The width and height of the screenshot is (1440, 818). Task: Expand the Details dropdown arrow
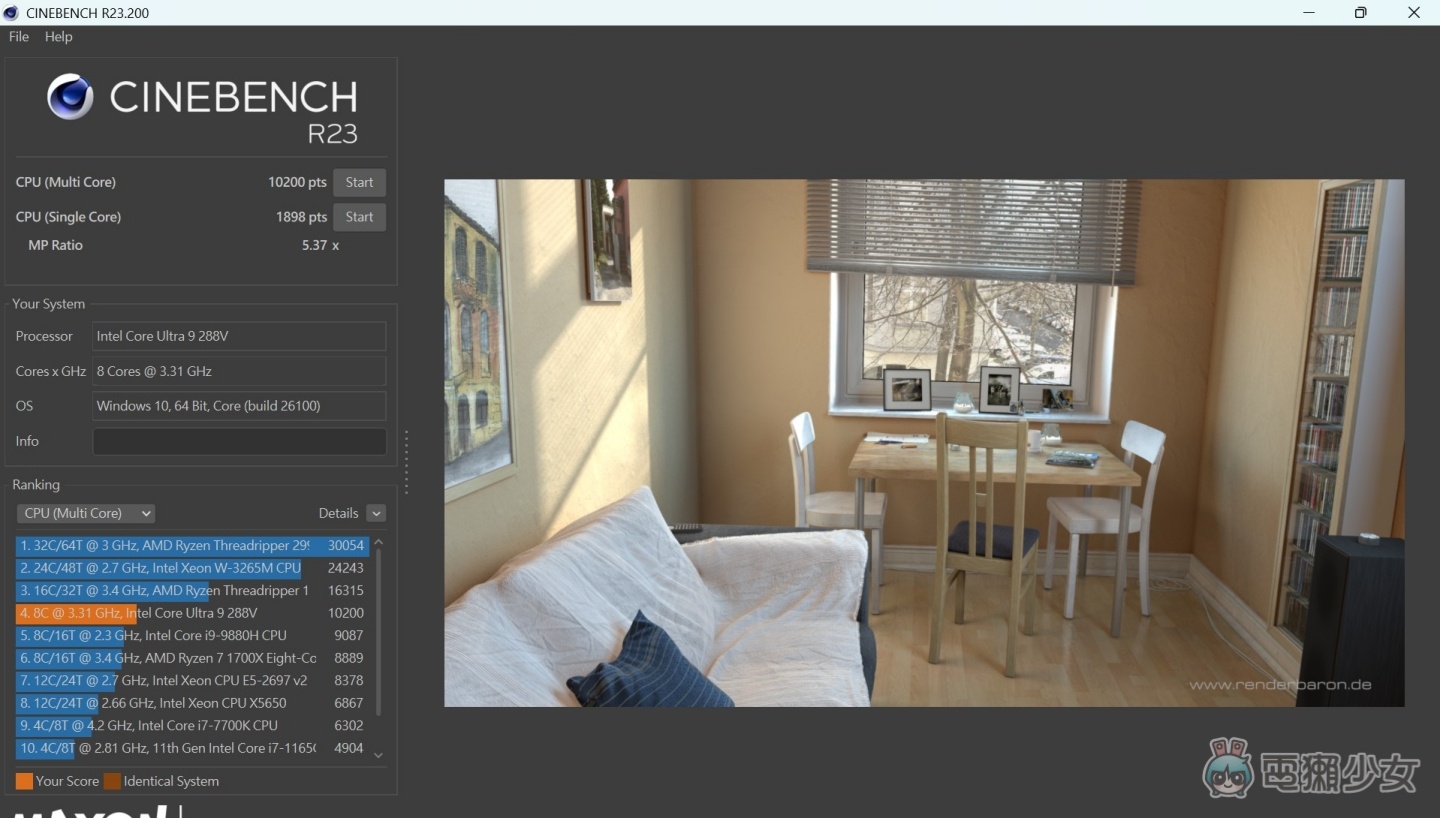pyautogui.click(x=376, y=513)
